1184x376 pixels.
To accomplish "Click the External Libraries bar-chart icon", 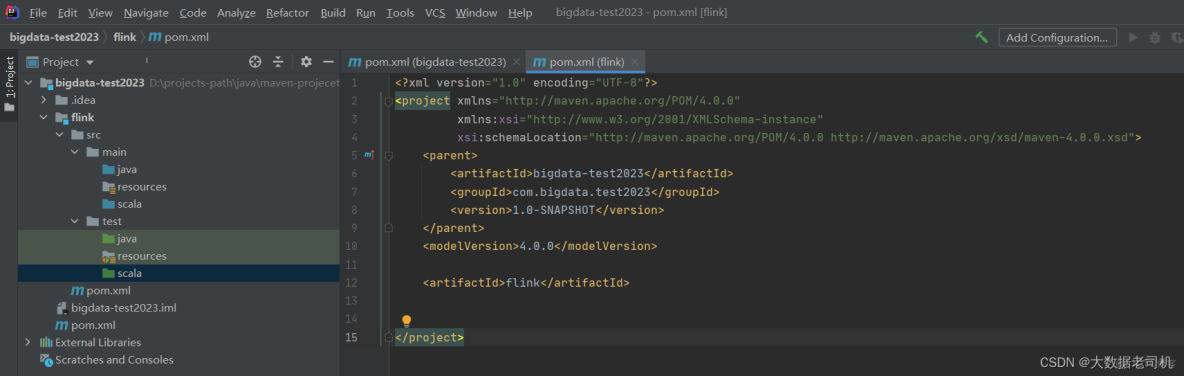I will [x=46, y=343].
